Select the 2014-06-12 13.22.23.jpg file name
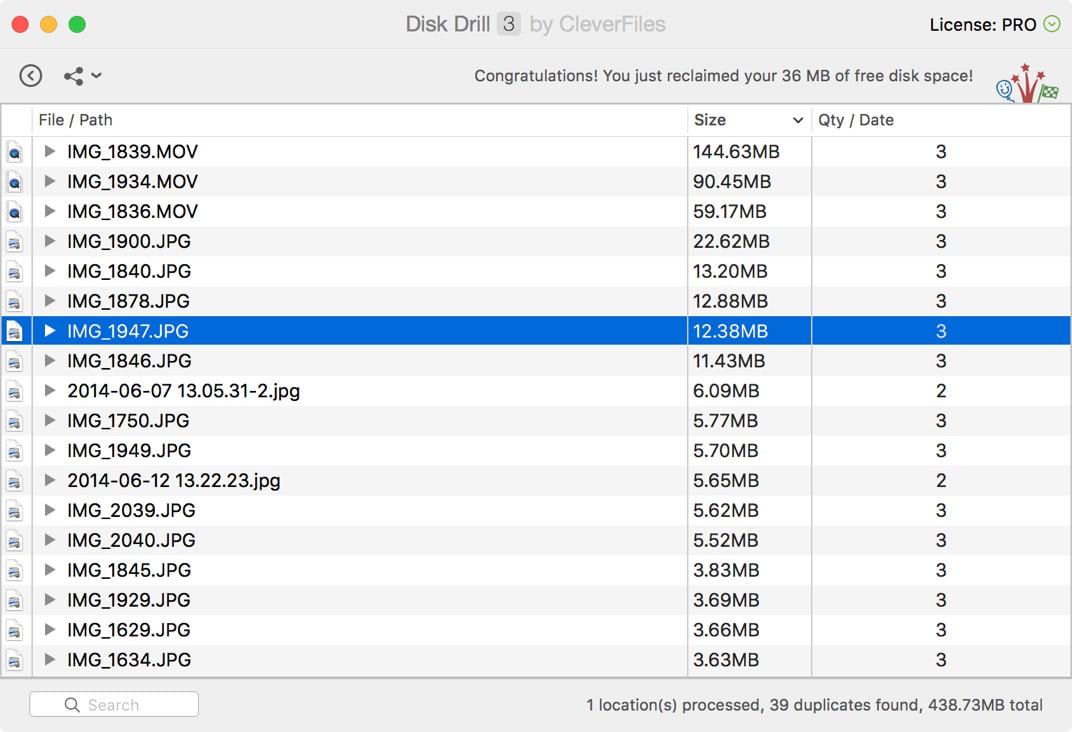 [174, 481]
